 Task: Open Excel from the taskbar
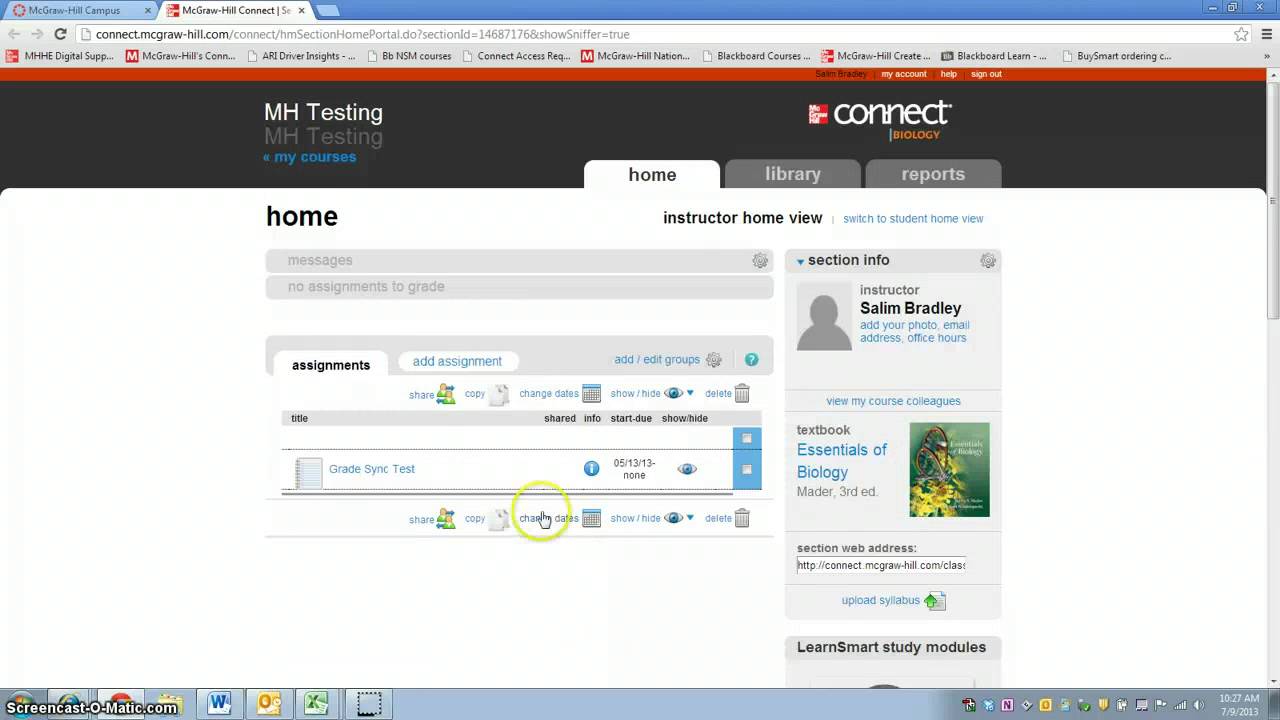316,703
